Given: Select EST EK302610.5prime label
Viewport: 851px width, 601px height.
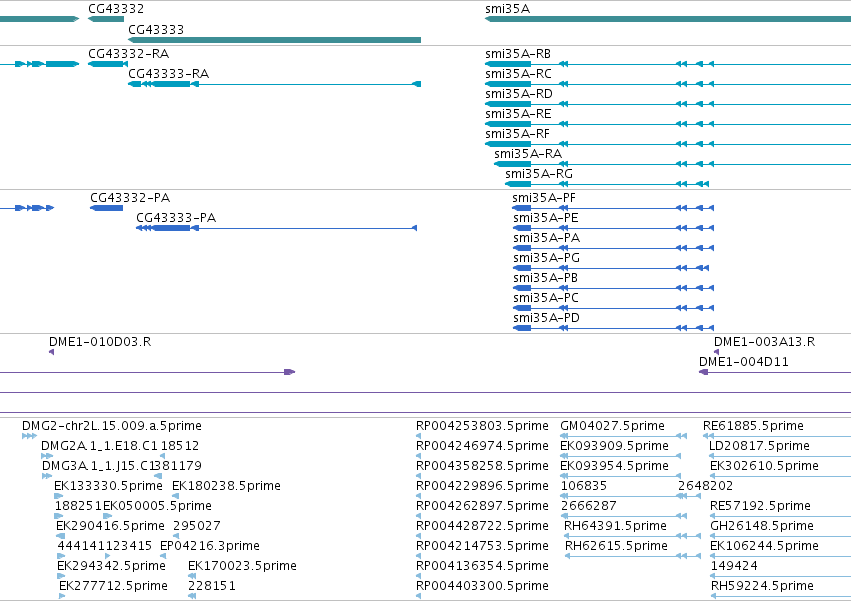Looking at the screenshot, I should point(764,466).
